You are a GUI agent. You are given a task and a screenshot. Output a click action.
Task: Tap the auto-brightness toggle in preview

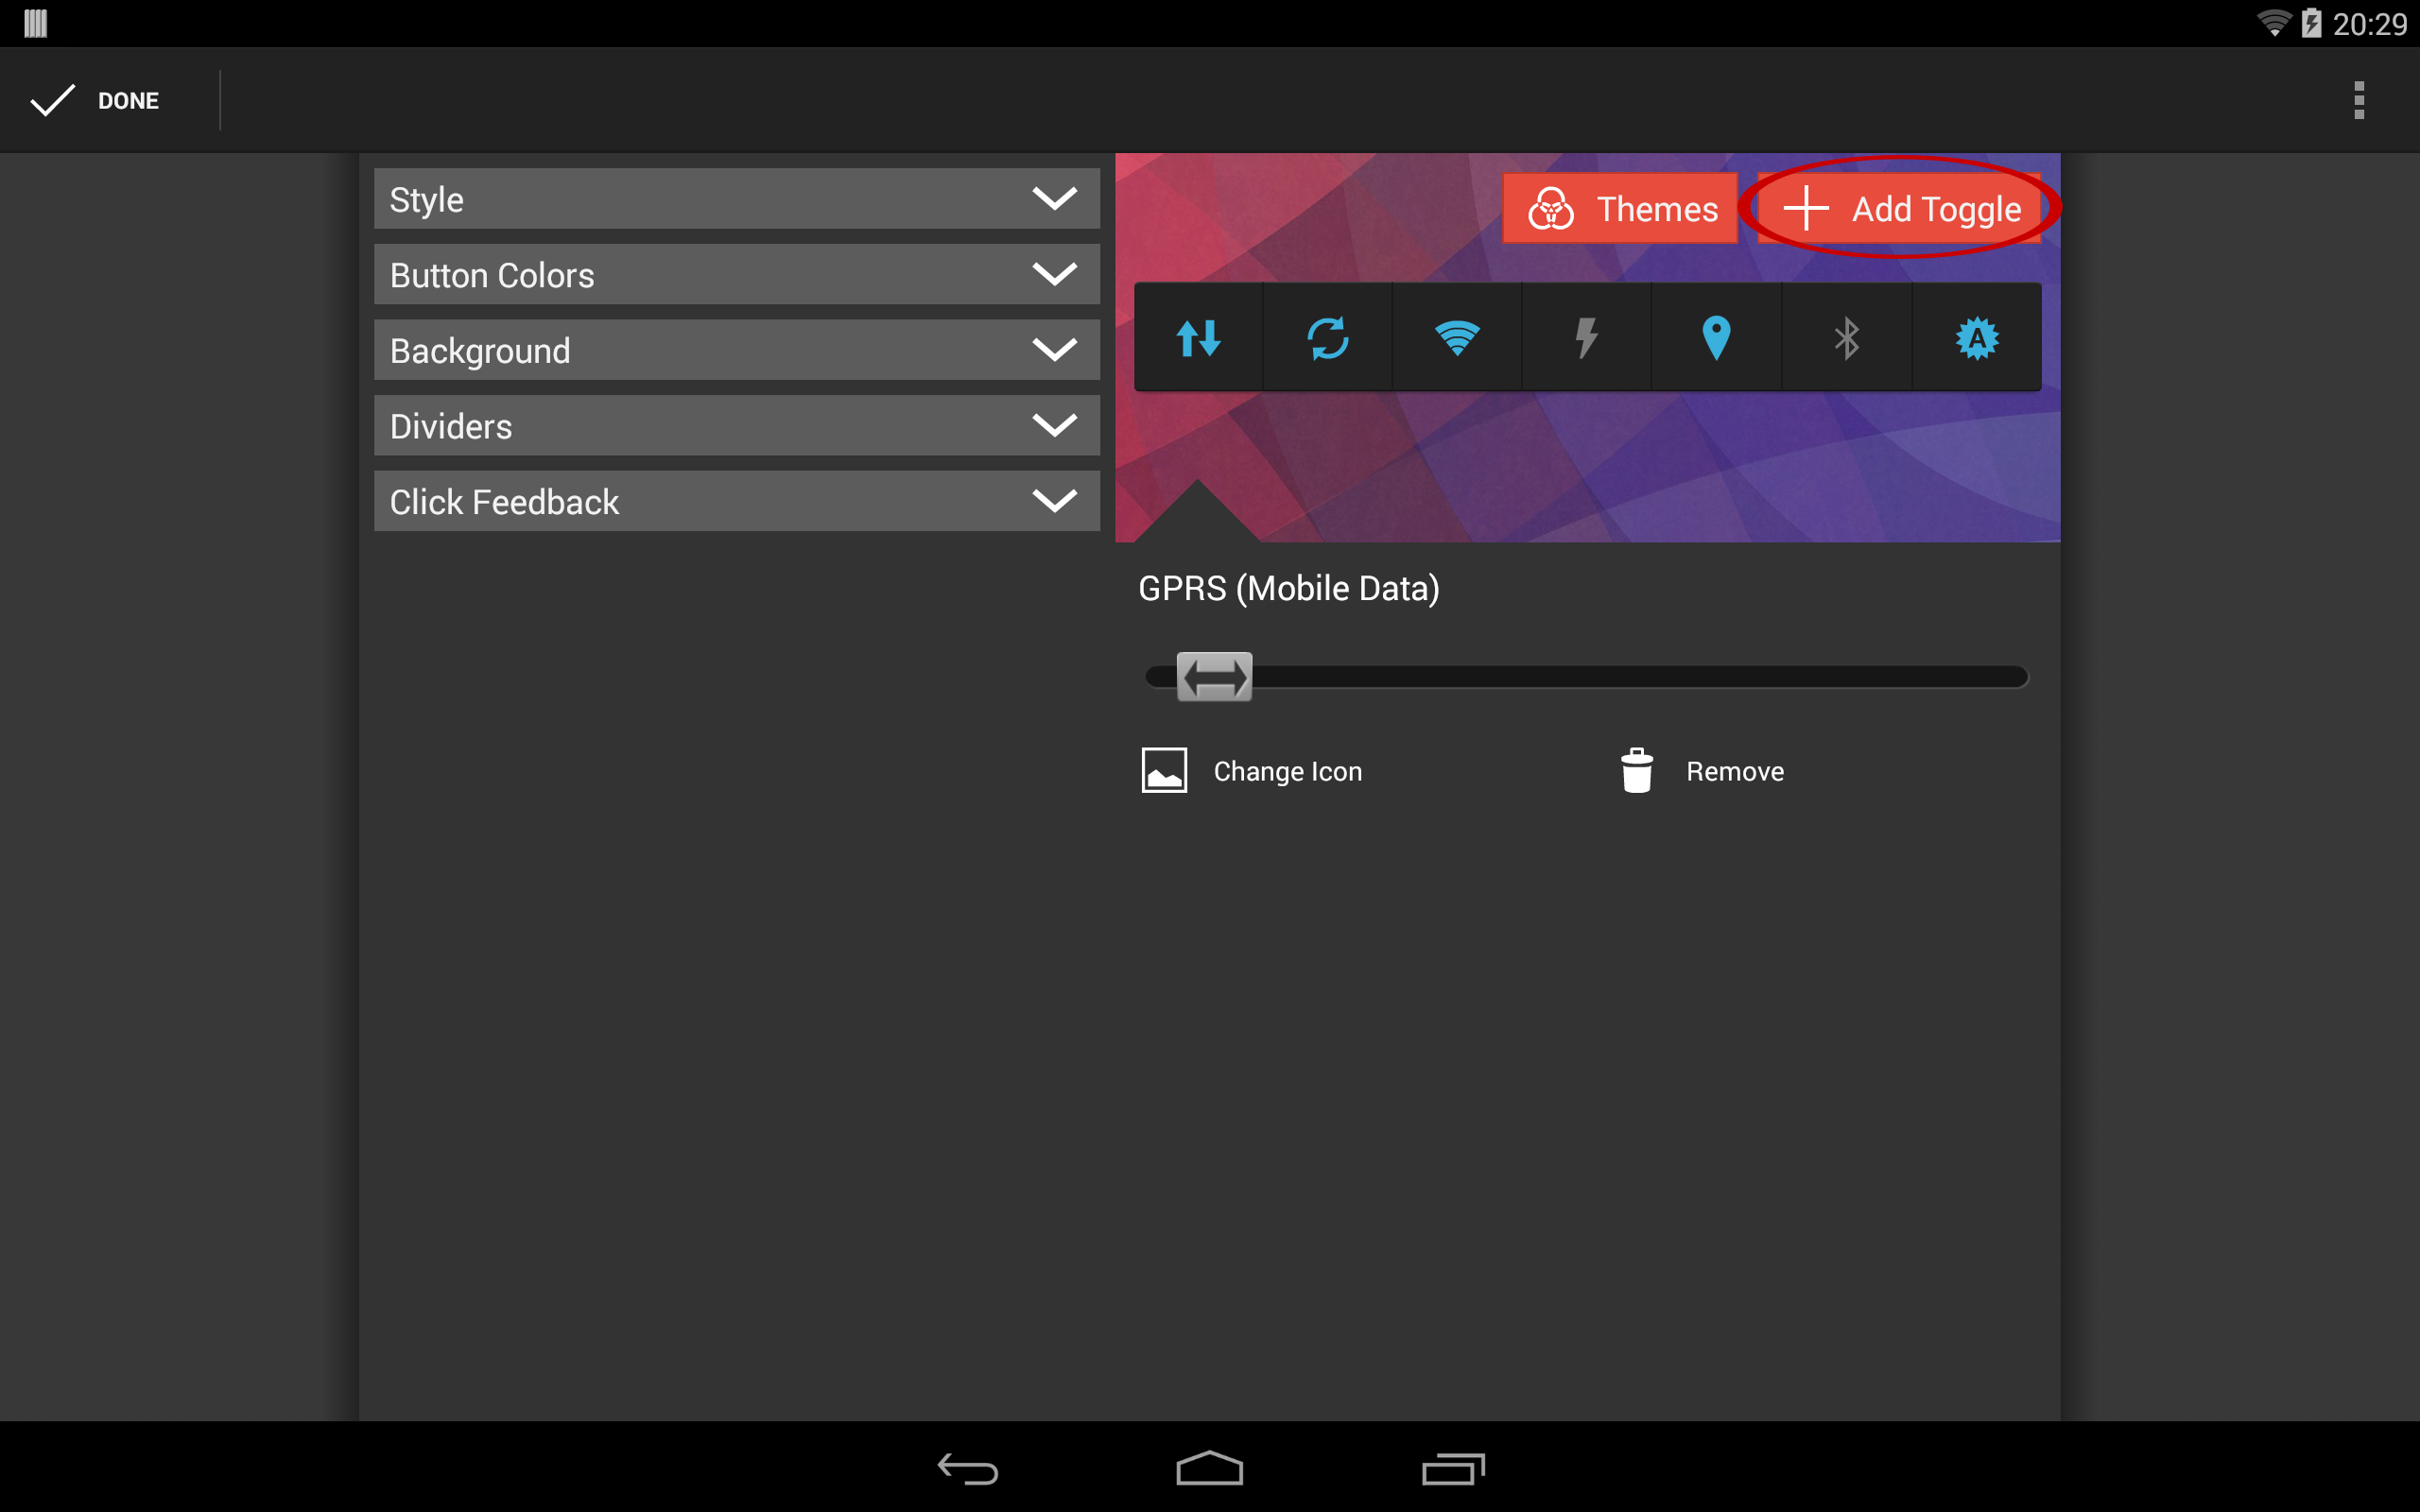point(1977,338)
